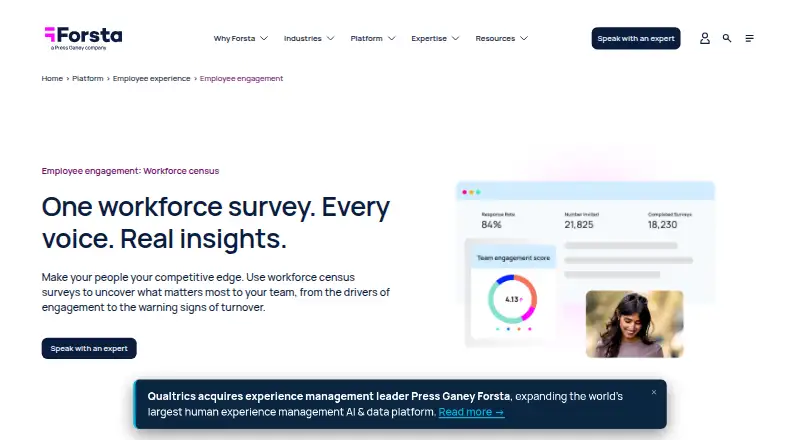Click the team engagement score donut chart
Screen dimensions: 800x440
coord(512,299)
